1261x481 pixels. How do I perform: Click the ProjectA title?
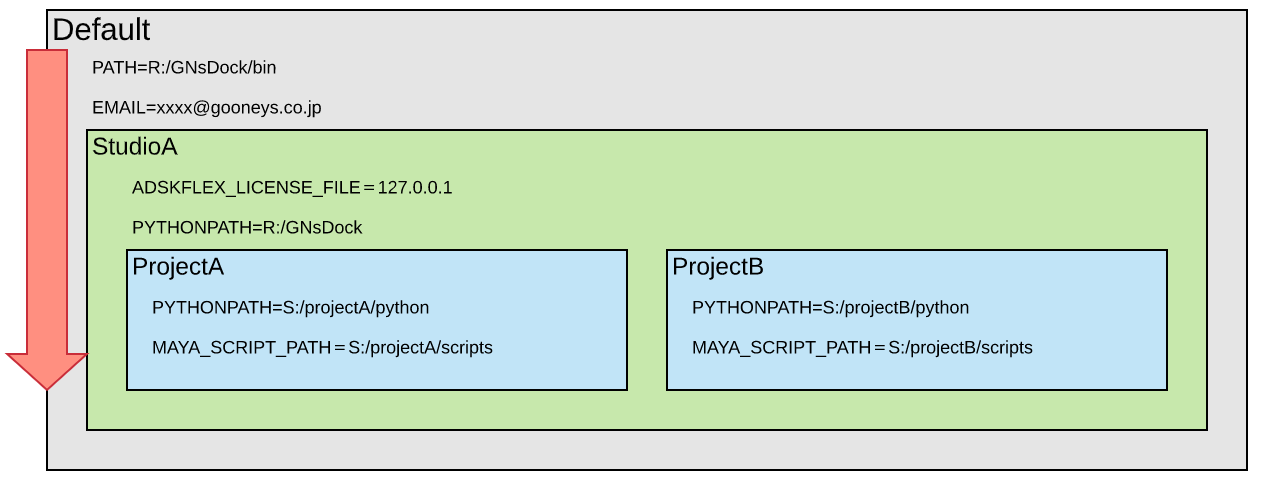pos(178,267)
